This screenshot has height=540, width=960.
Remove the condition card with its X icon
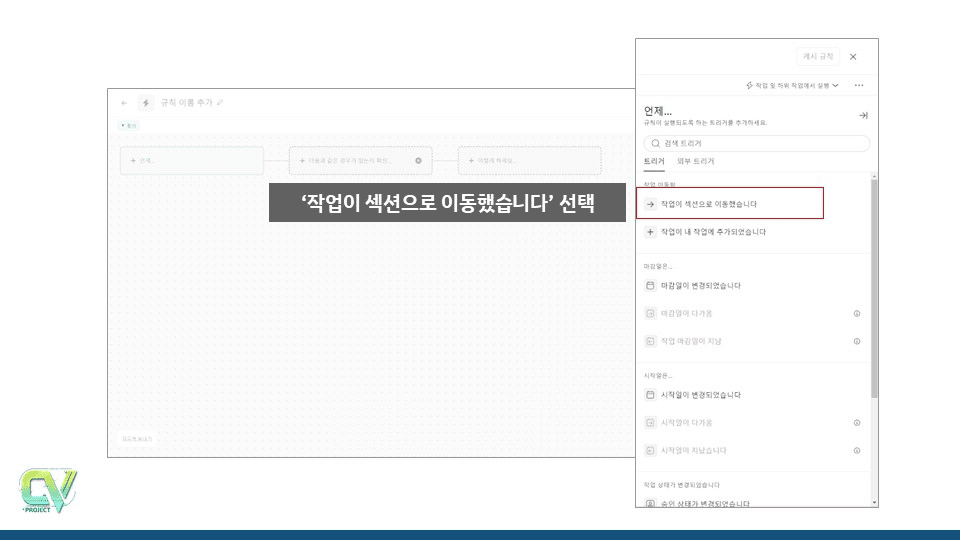[x=418, y=160]
